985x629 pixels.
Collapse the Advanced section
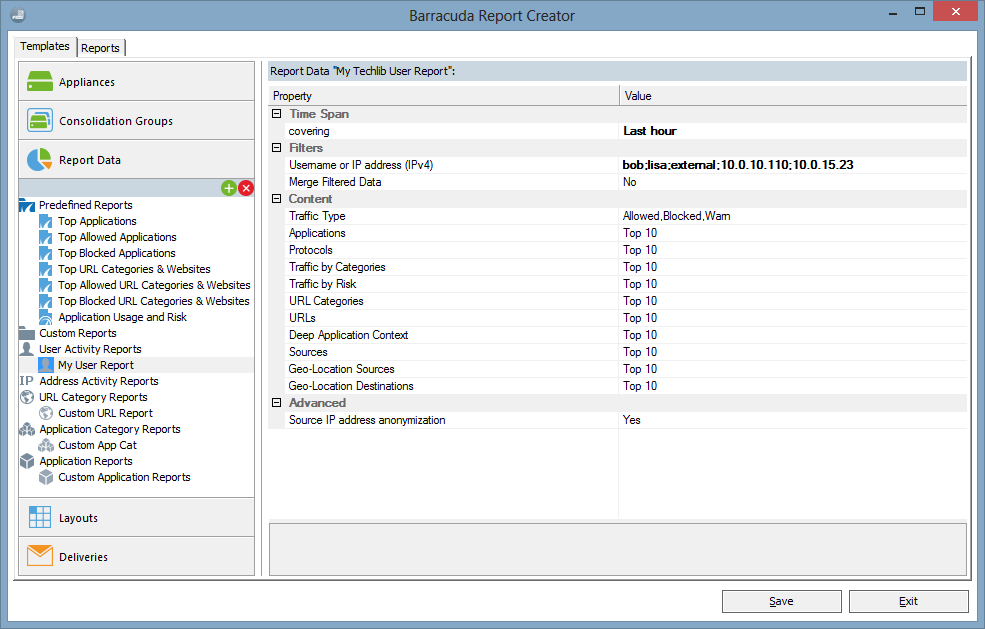276,403
